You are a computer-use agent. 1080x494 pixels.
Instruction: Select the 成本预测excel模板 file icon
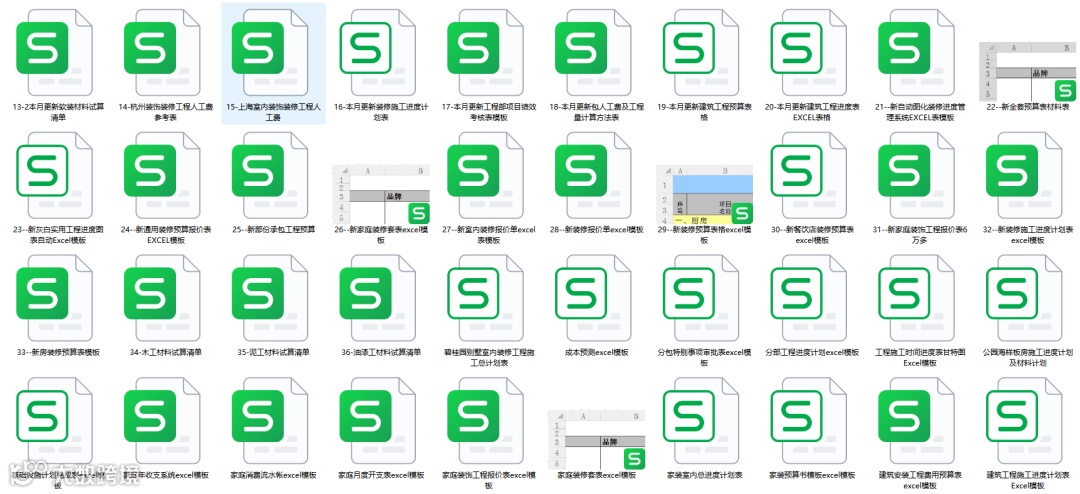point(594,297)
